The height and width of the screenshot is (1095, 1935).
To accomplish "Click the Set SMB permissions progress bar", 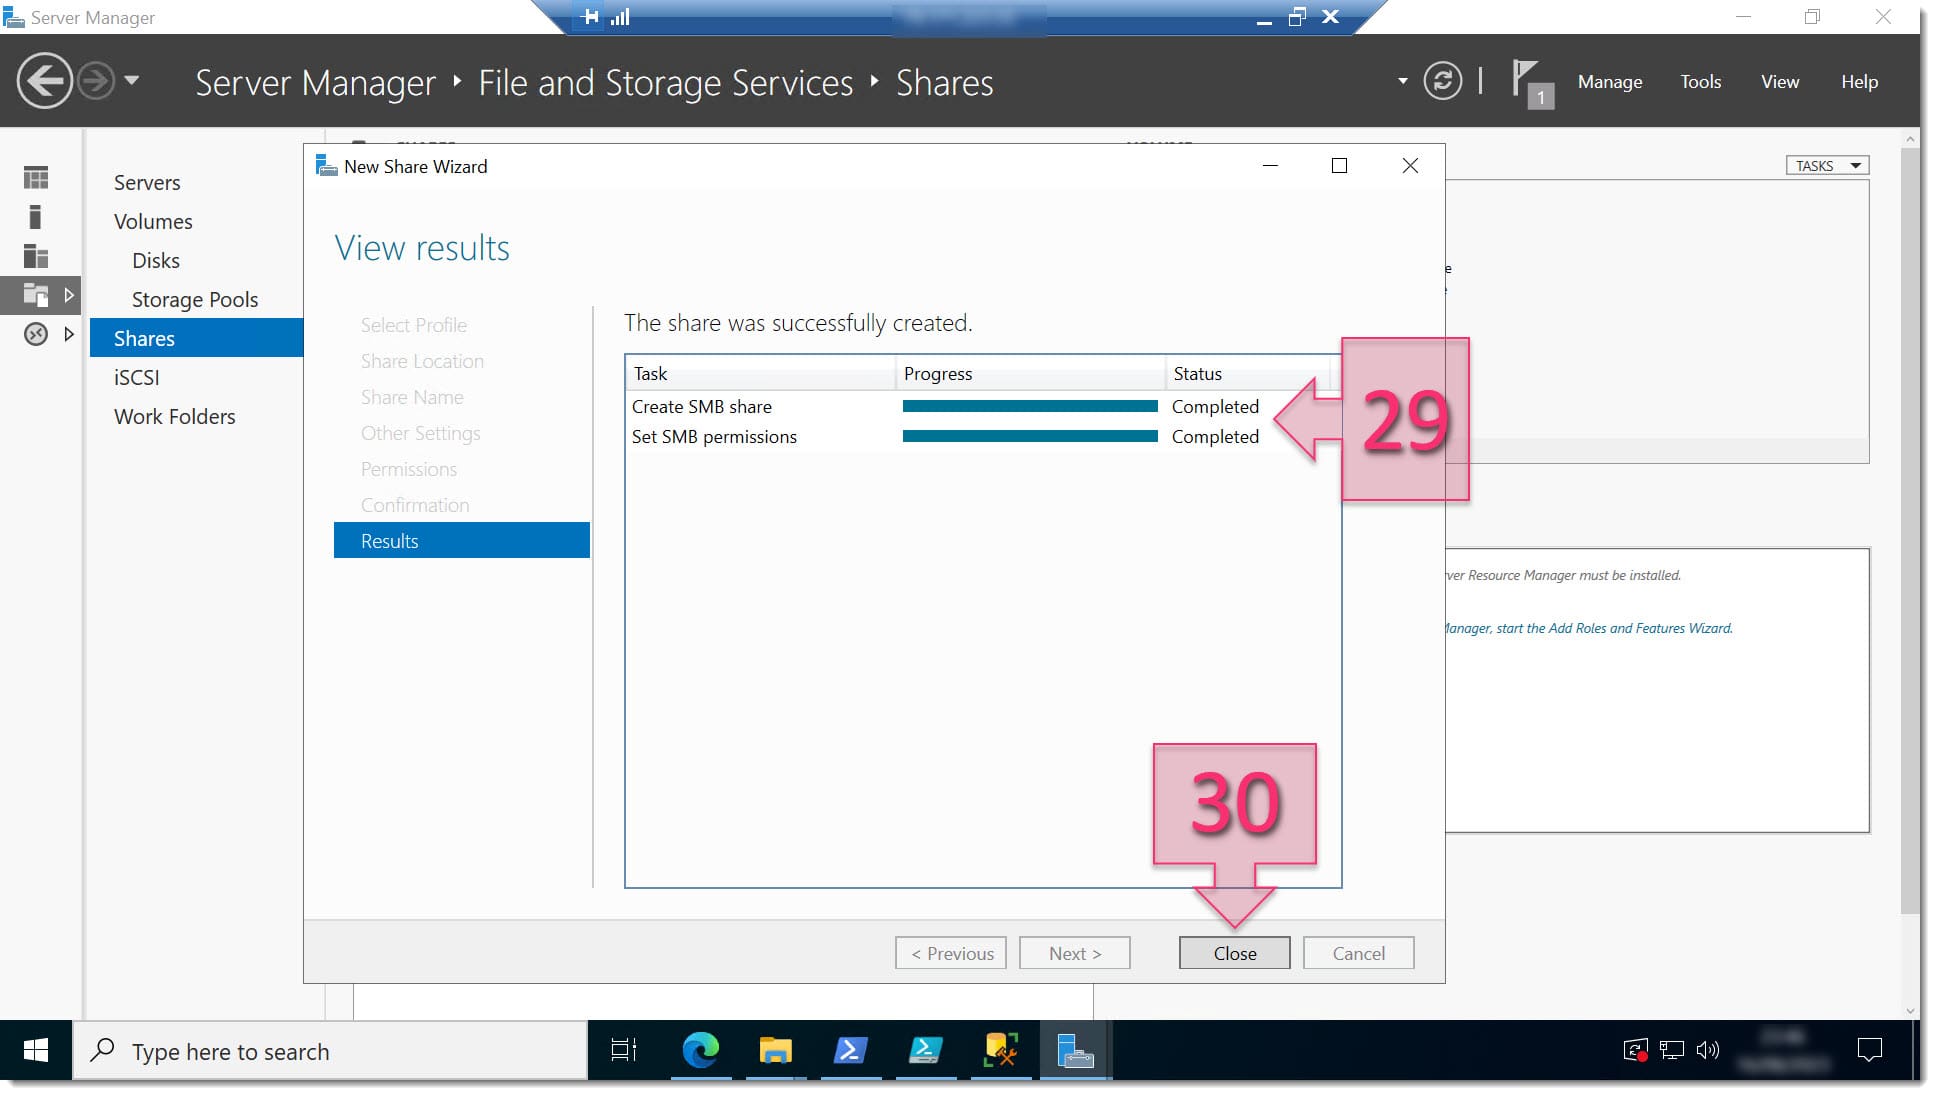I will tap(1030, 436).
